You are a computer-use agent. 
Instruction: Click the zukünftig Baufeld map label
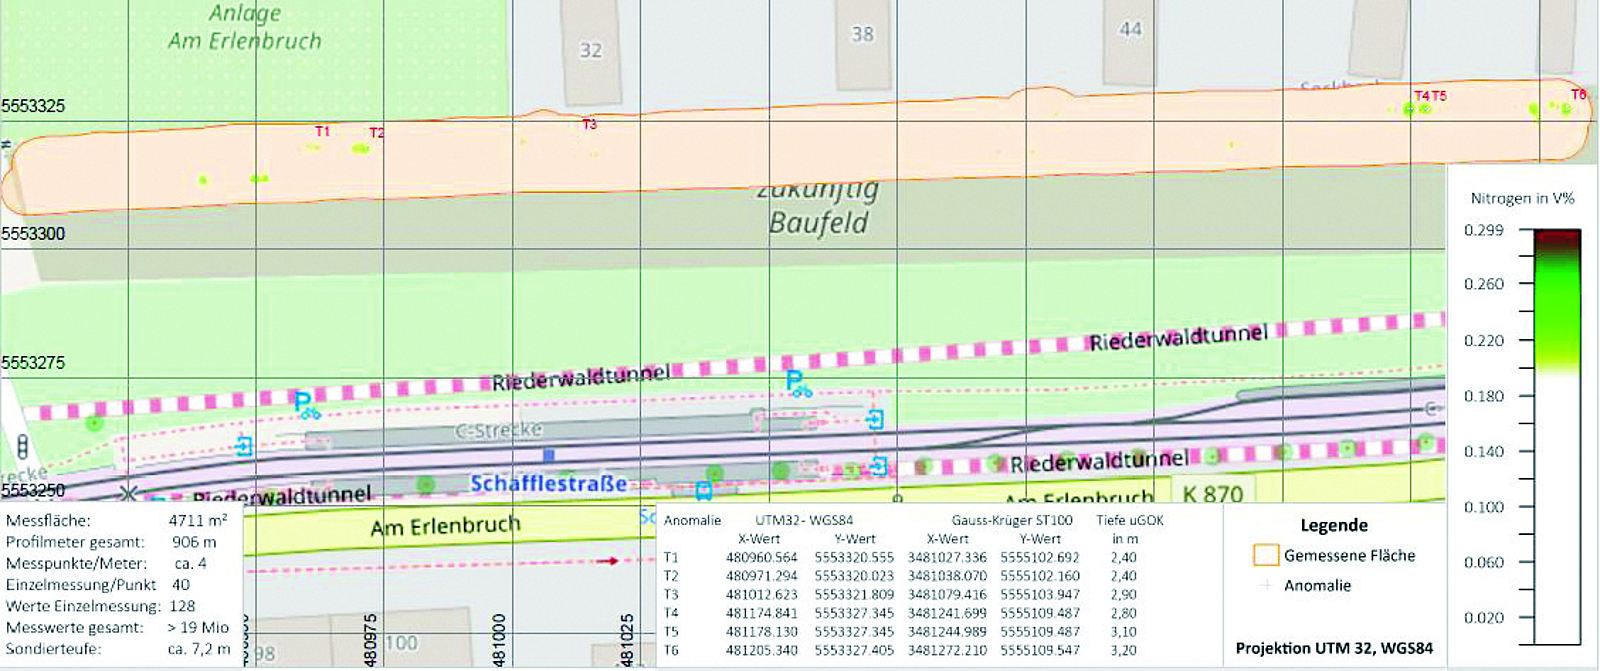click(x=818, y=208)
